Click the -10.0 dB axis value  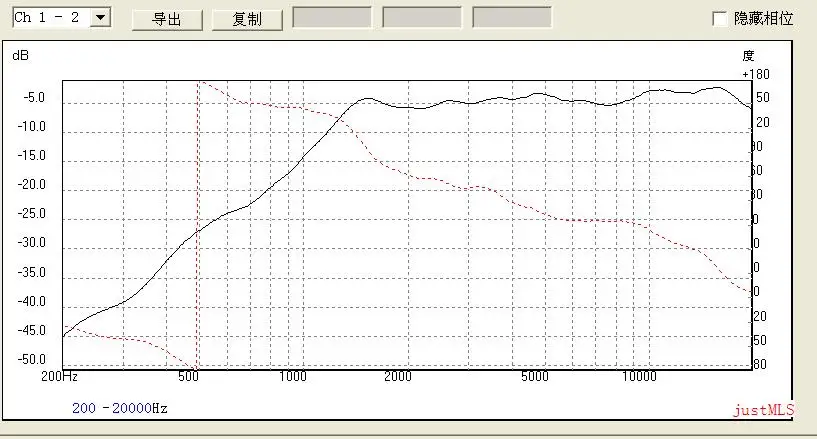pyautogui.click(x=31, y=127)
